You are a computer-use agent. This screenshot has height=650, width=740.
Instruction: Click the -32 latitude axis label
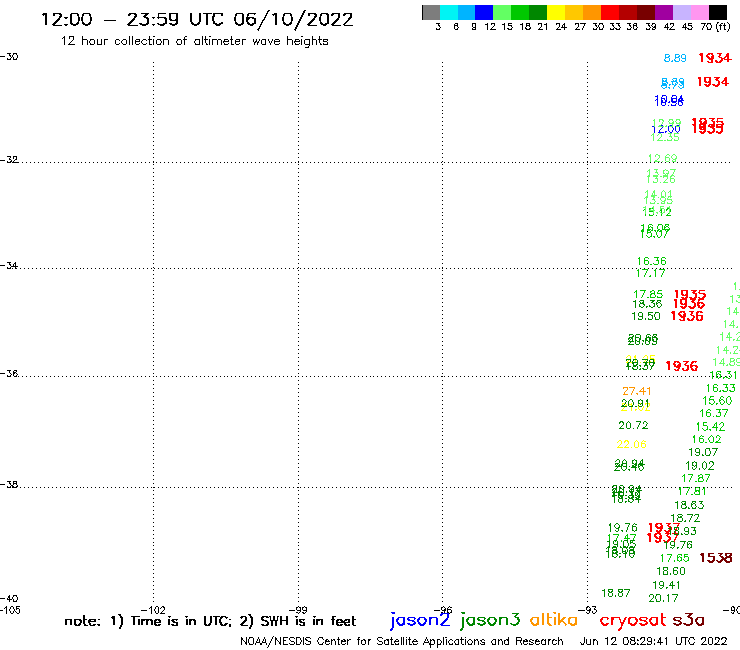click(9, 160)
